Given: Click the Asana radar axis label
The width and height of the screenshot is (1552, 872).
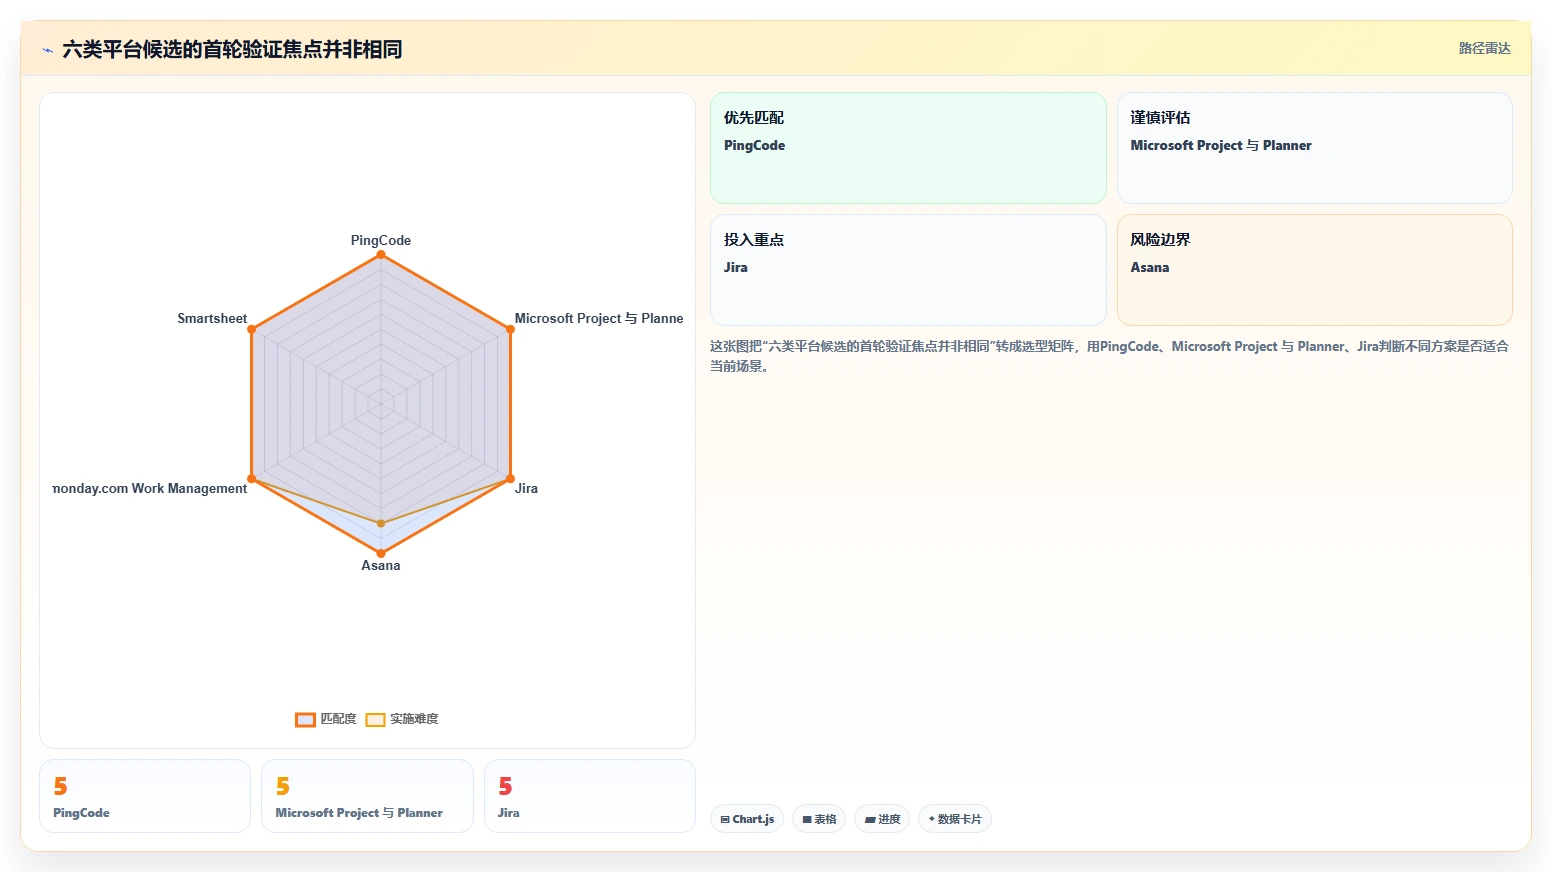Looking at the screenshot, I should tap(381, 565).
